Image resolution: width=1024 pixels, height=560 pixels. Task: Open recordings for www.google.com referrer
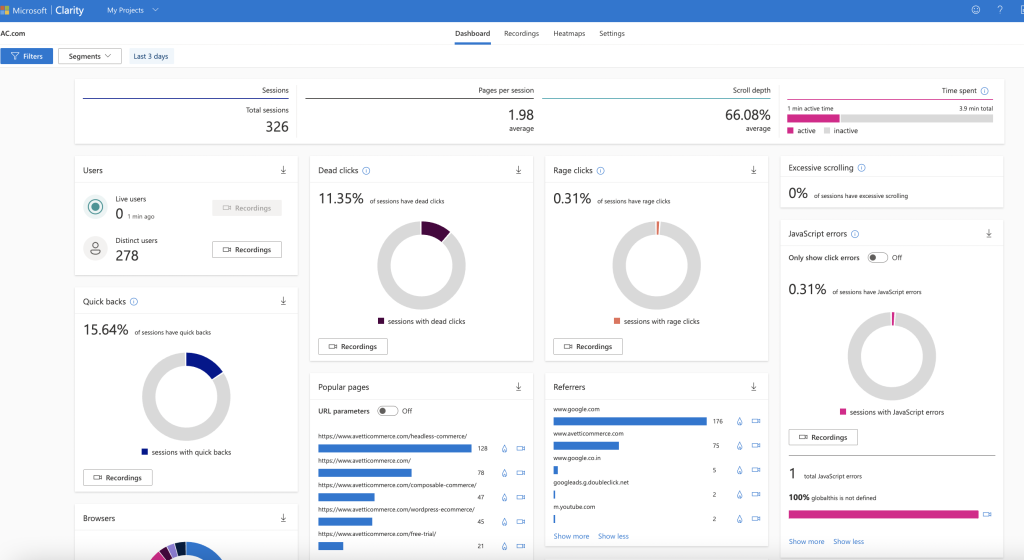coord(756,421)
